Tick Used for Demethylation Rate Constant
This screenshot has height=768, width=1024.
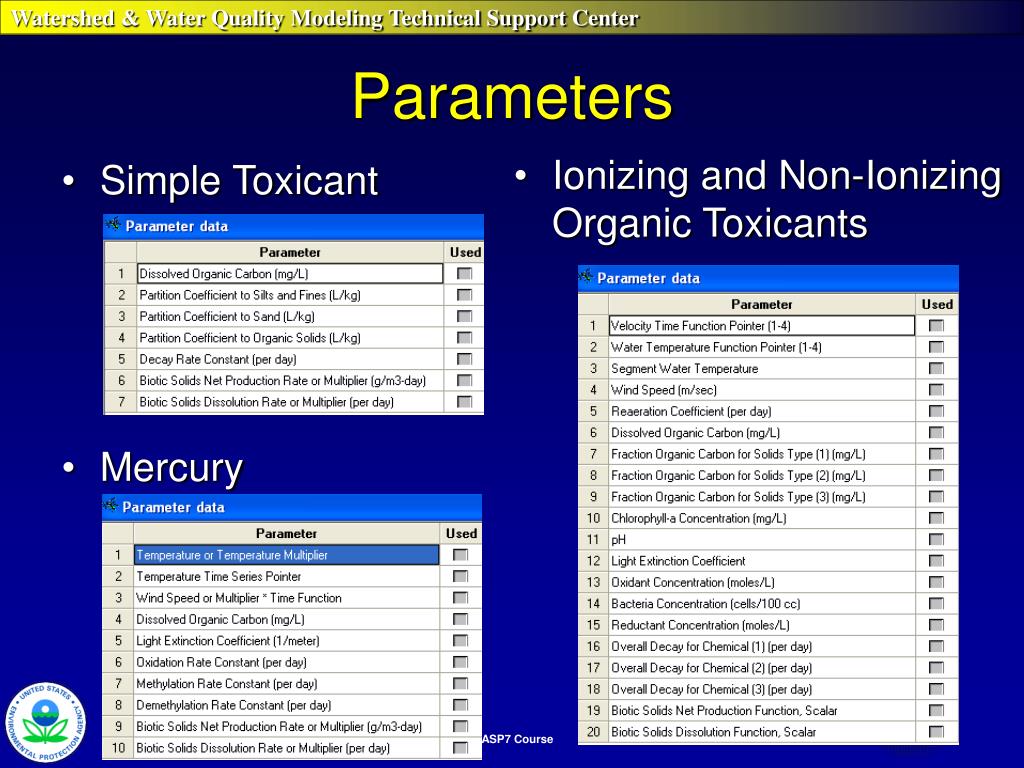point(460,705)
